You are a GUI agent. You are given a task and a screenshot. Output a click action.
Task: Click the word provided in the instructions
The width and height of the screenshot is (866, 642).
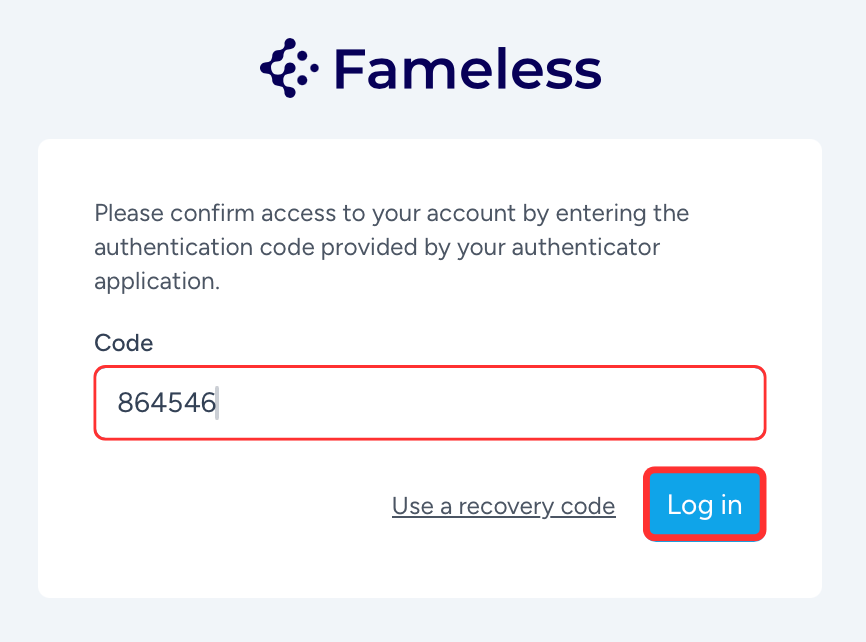coord(368,248)
